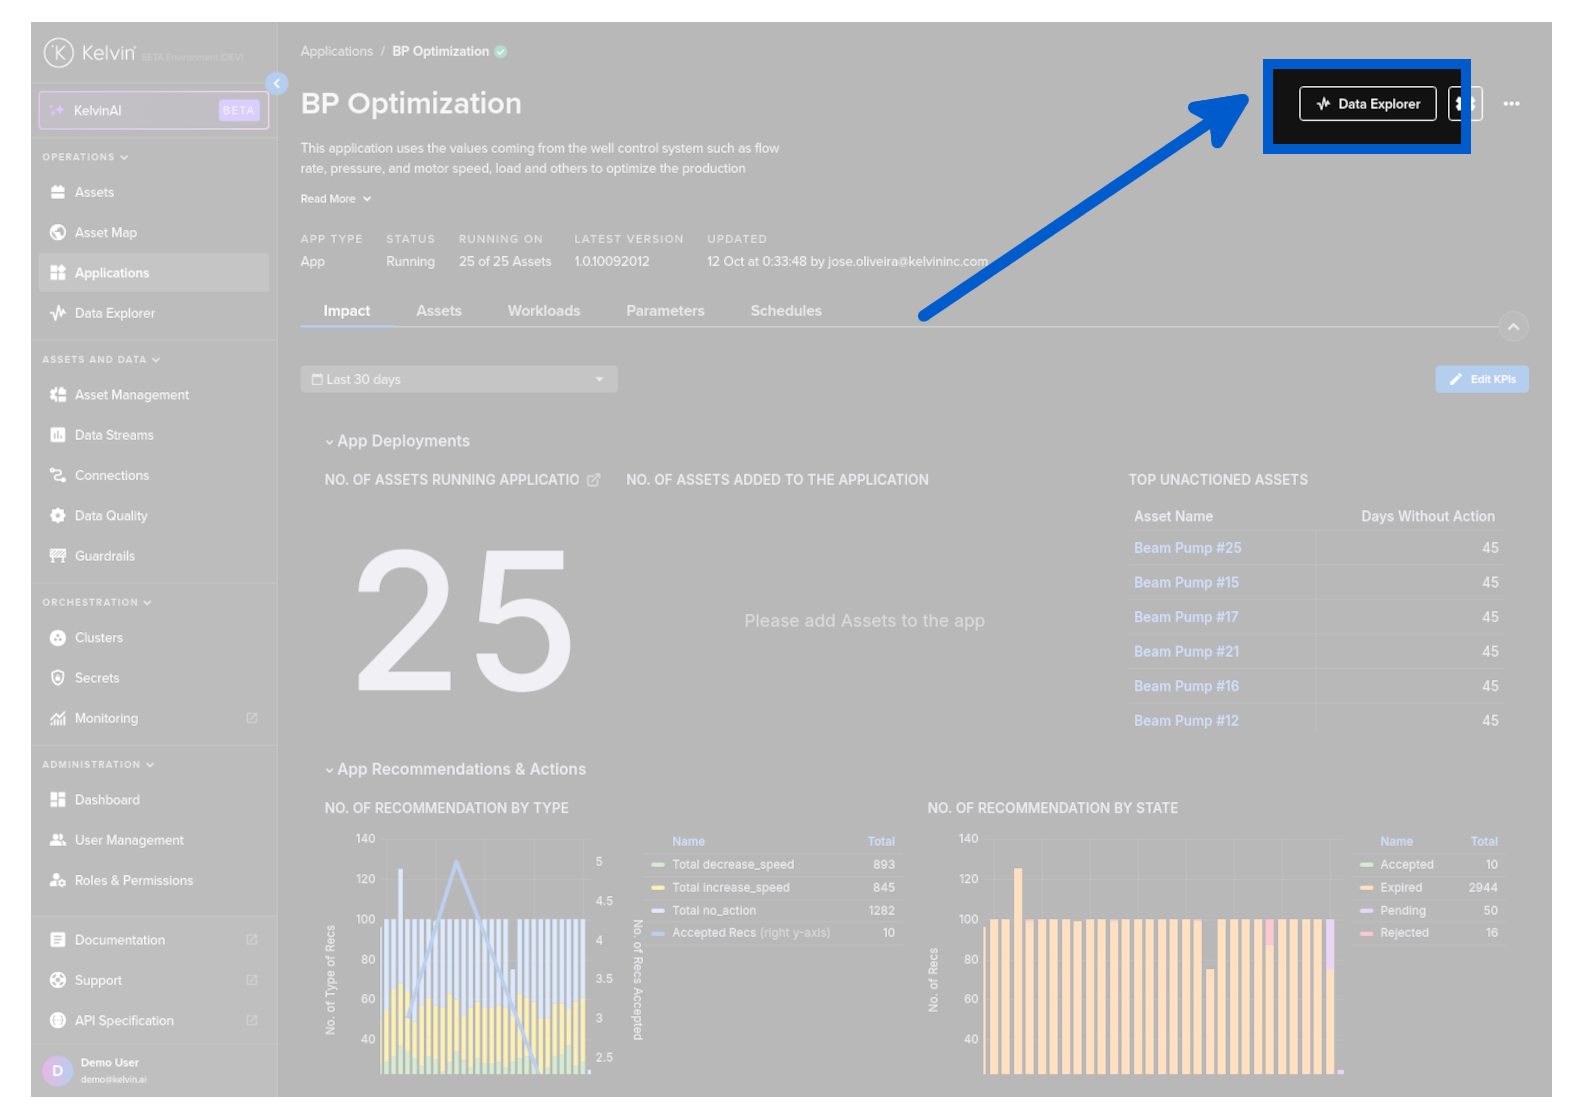Expand the Read More description
The height and width of the screenshot is (1120, 1584).
[x=335, y=199]
